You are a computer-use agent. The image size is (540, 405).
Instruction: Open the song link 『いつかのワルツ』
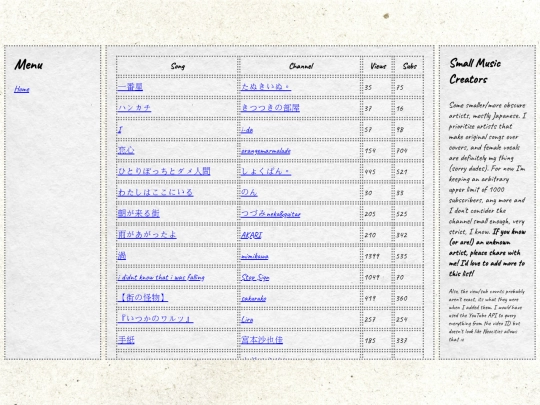(155, 318)
